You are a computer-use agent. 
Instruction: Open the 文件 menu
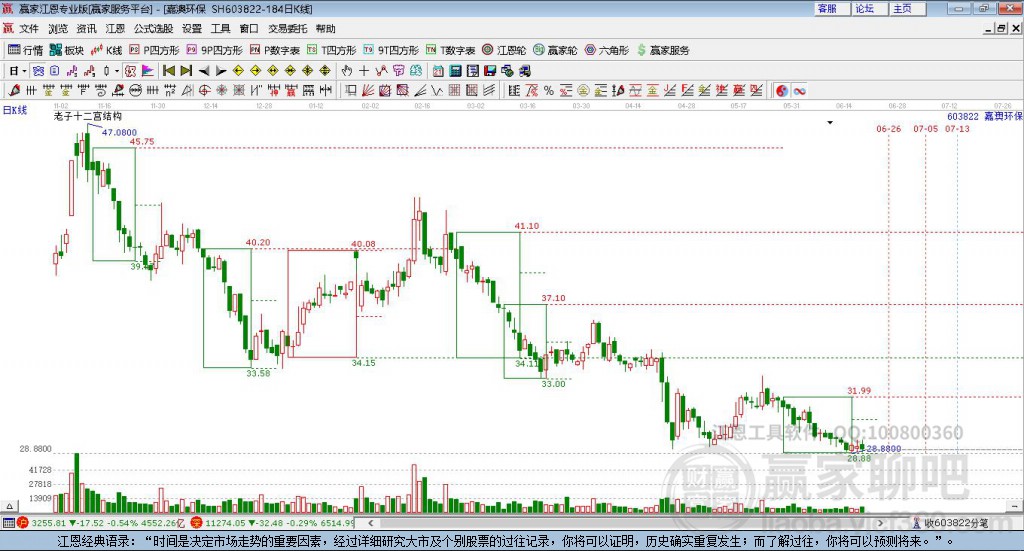[29, 29]
